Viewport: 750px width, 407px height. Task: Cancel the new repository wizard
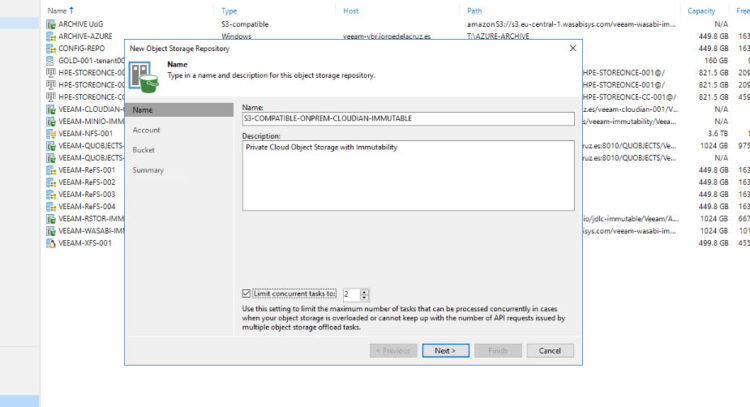tap(550, 351)
